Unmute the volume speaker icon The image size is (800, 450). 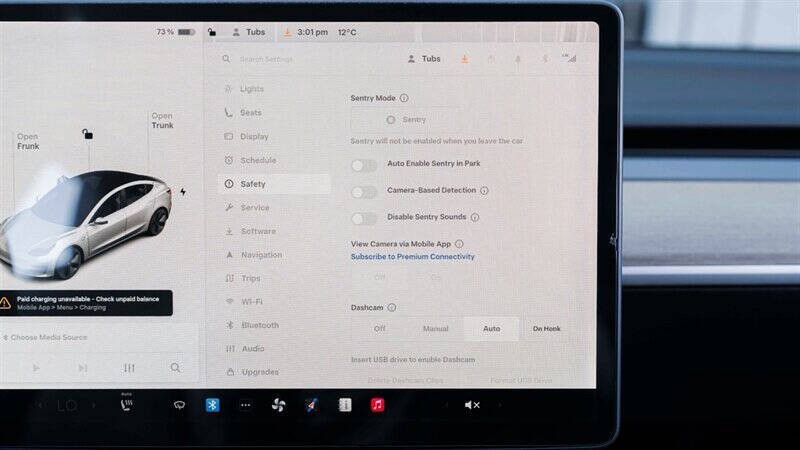click(x=472, y=405)
